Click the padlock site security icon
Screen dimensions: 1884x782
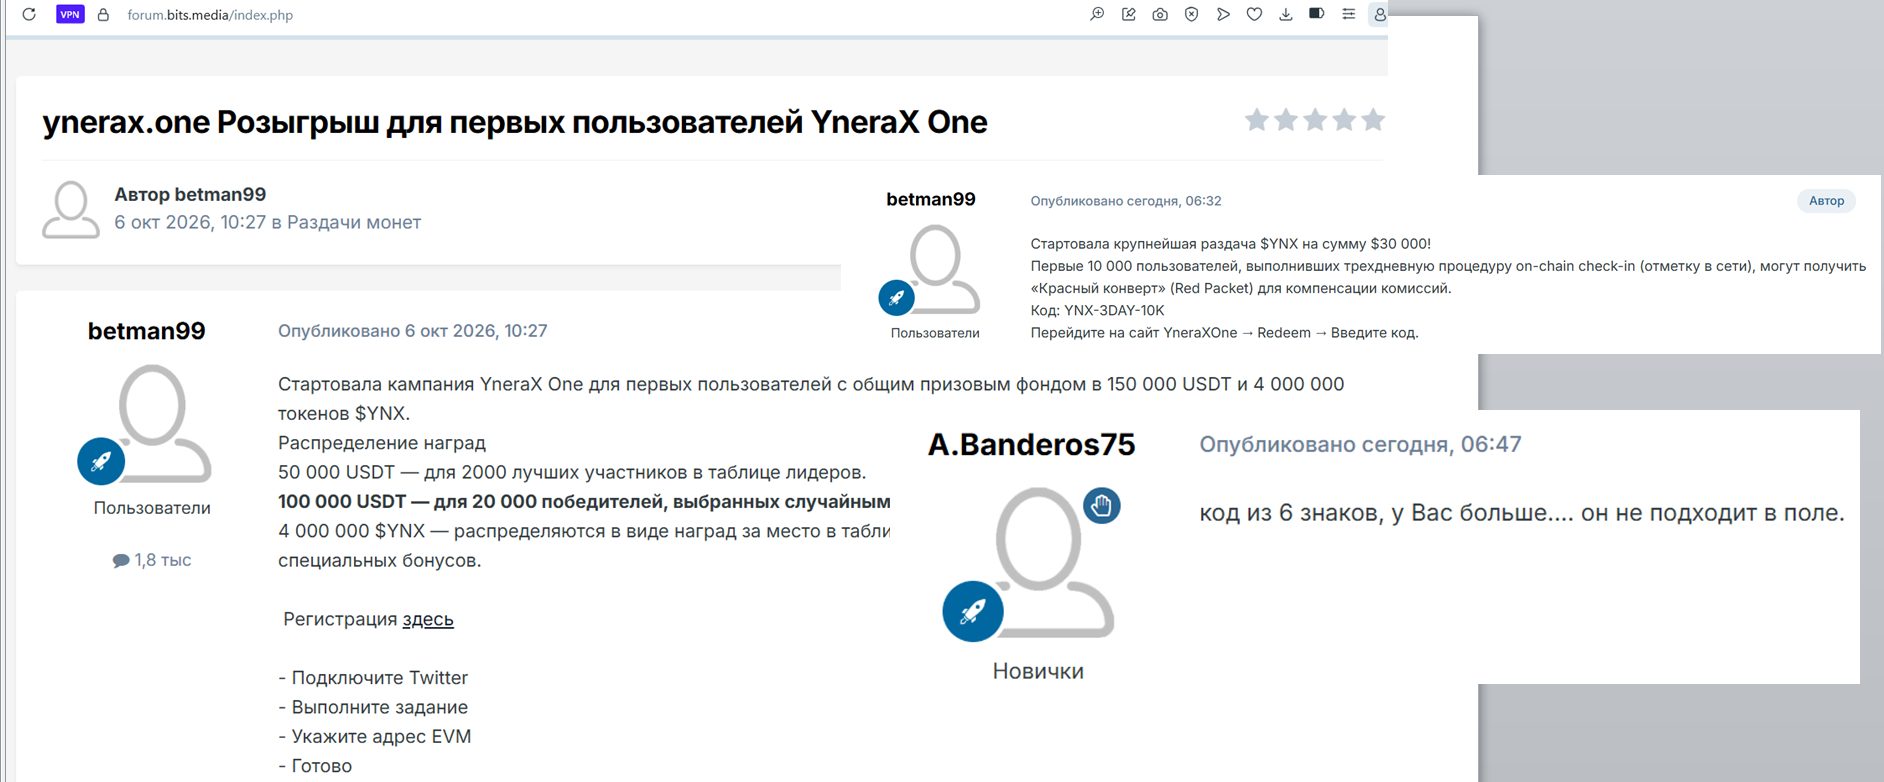click(103, 14)
